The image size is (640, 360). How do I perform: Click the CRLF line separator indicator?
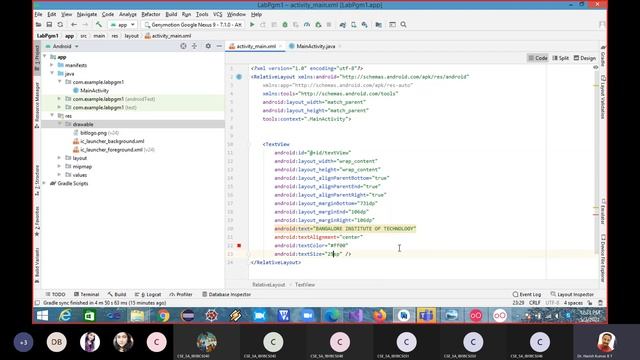[534, 303]
